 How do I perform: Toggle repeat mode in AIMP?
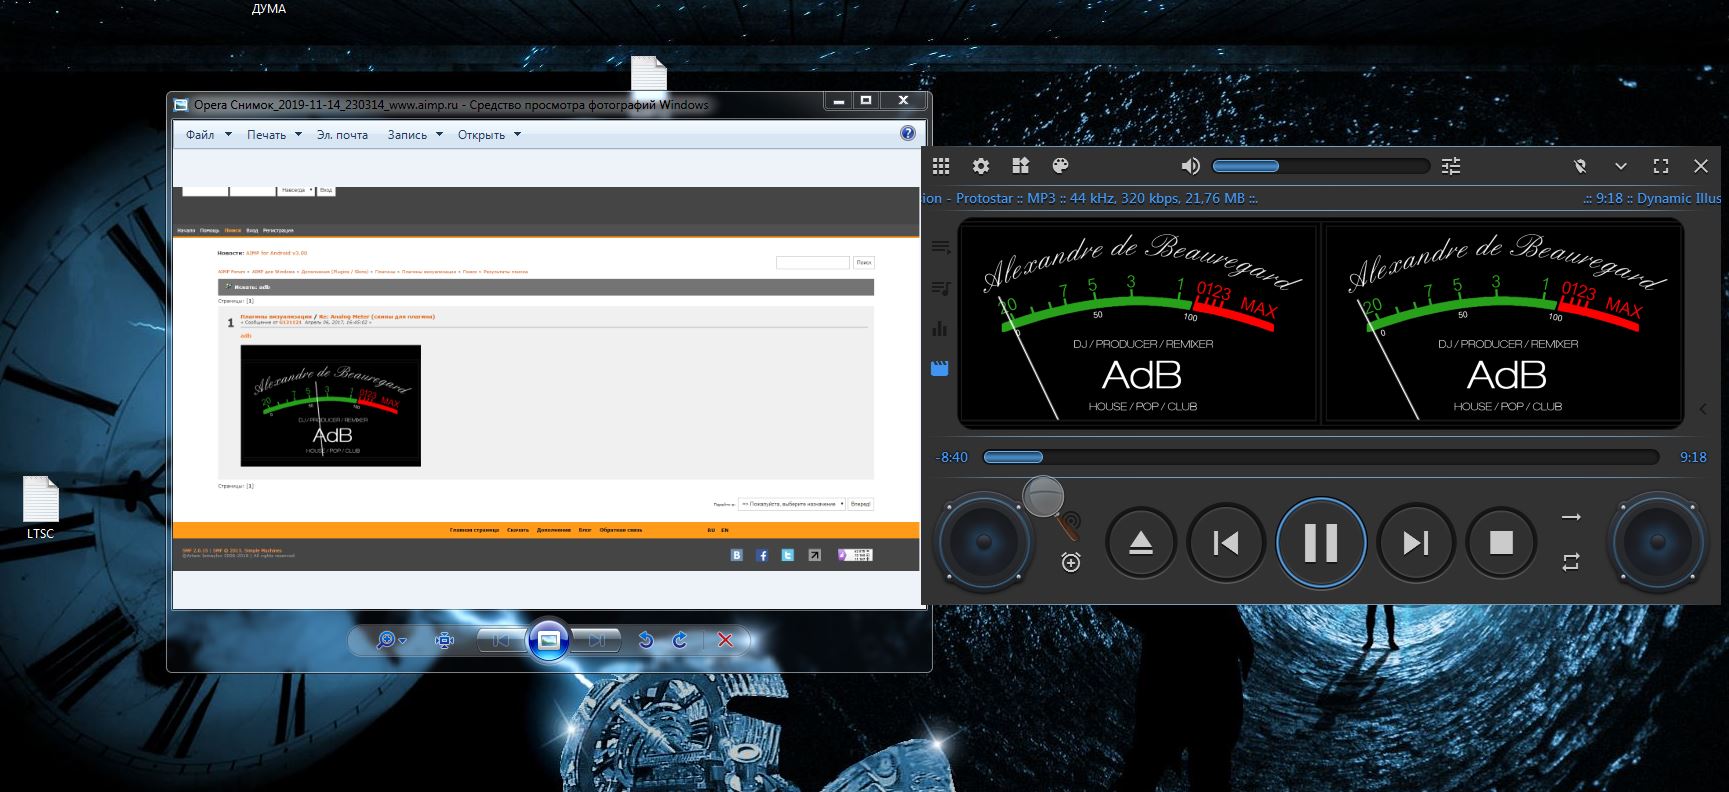[x=1571, y=563]
